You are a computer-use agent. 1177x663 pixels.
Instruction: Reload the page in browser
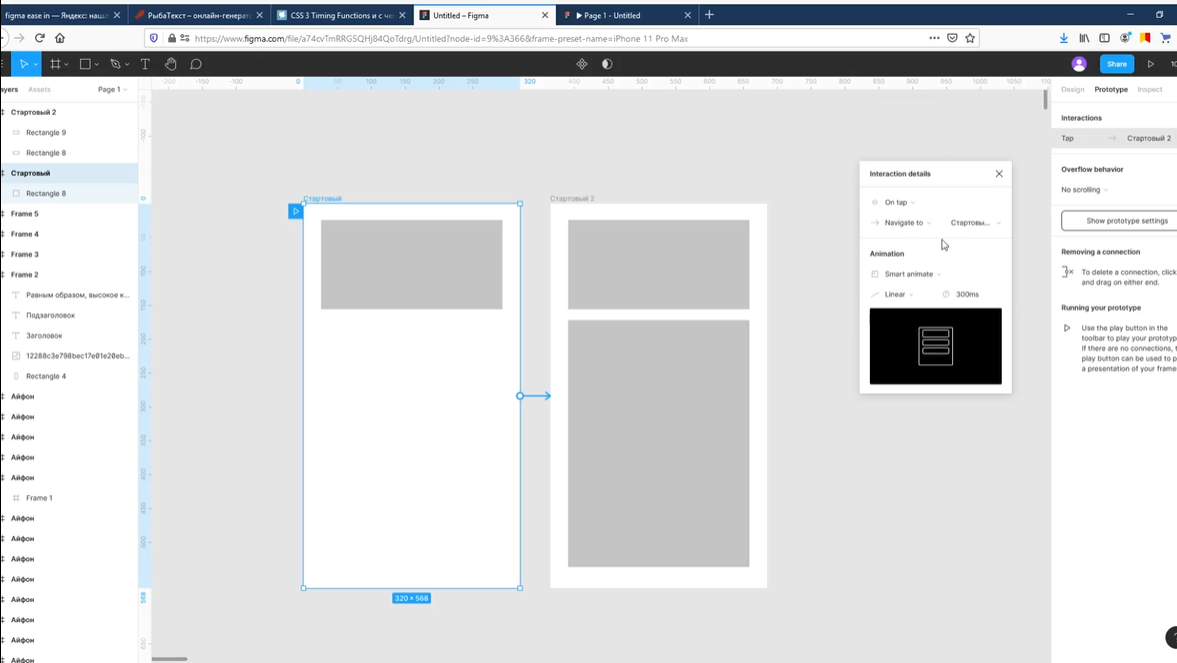[40, 38]
